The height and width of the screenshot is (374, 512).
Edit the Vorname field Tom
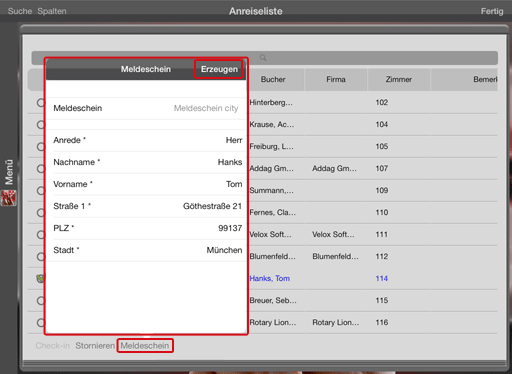(147, 184)
